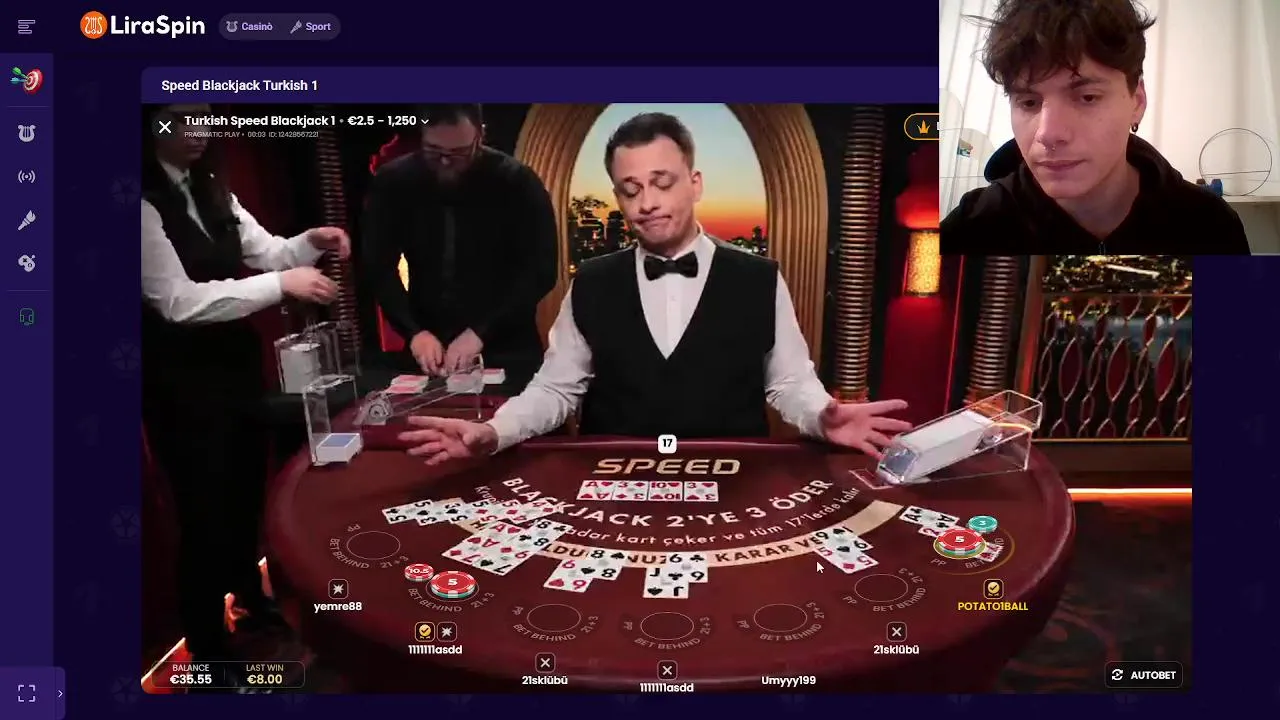Click the AUTOBET button

1144,675
